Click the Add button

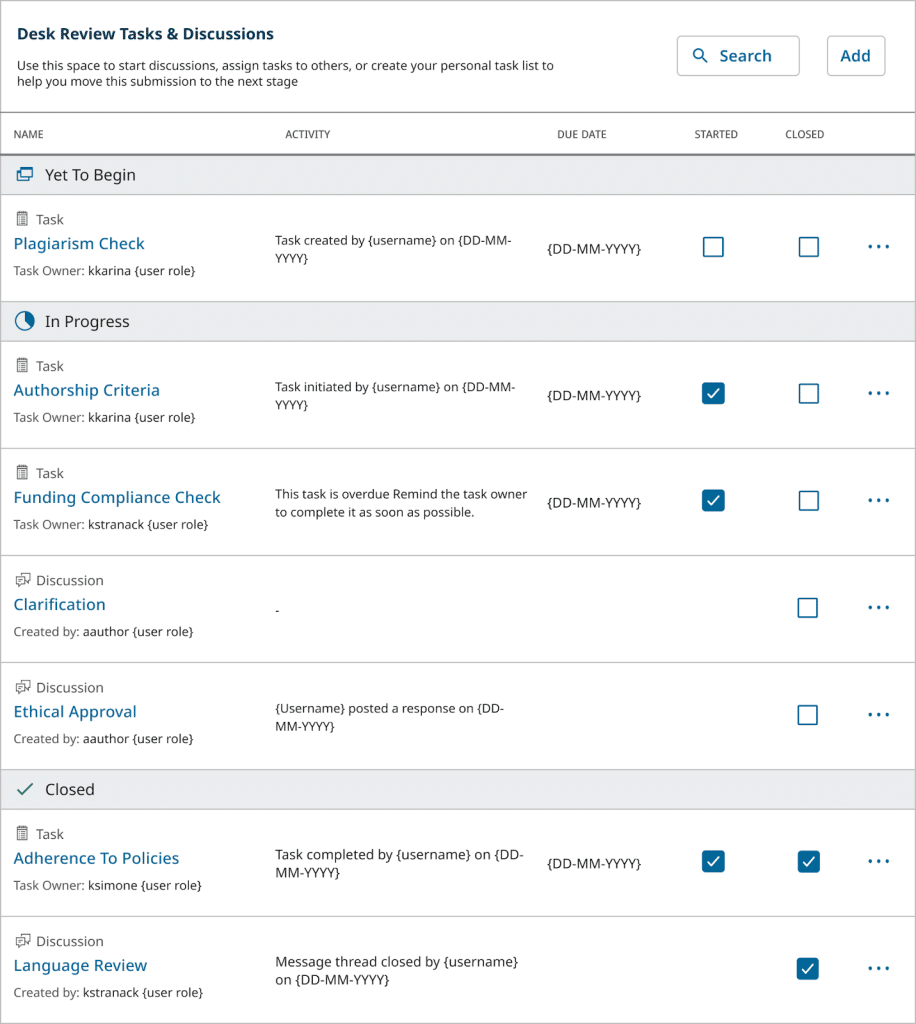coord(855,56)
